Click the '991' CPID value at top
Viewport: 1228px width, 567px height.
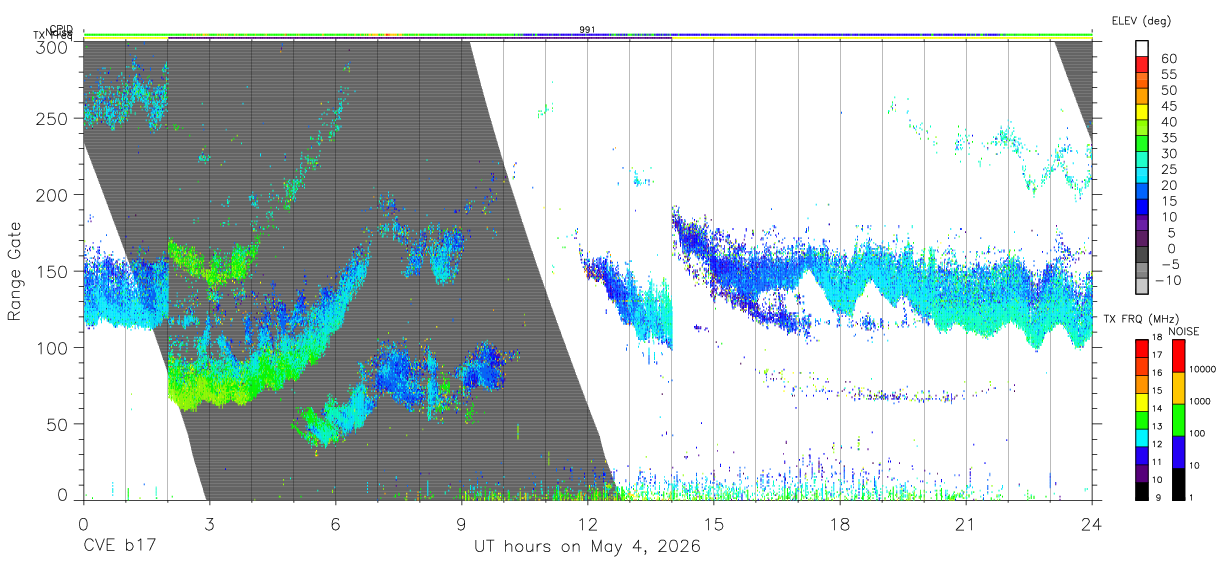coord(587,30)
